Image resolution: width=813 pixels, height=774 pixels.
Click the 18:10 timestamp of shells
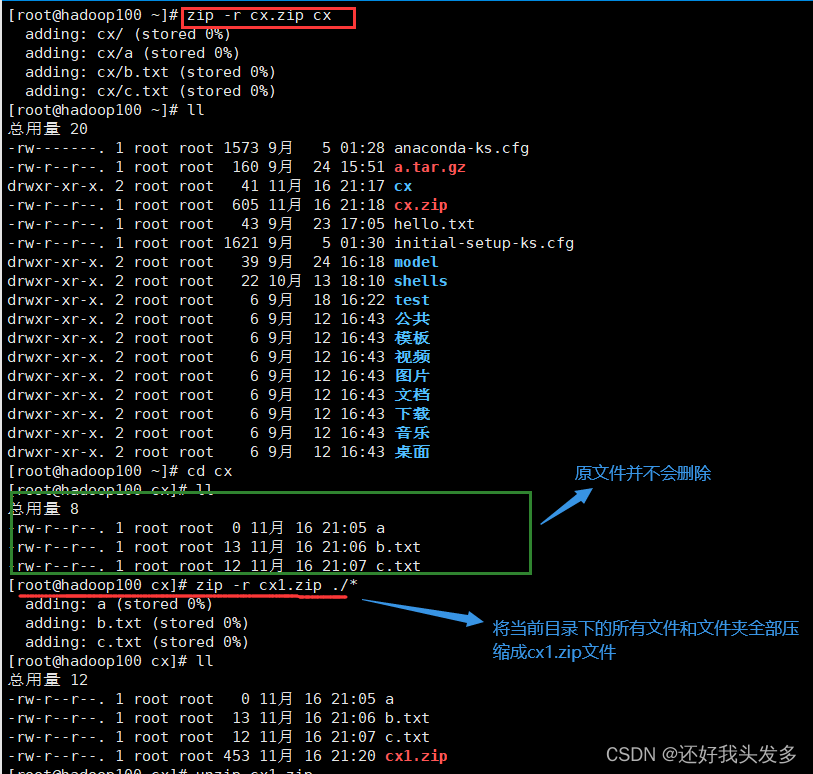[362, 281]
